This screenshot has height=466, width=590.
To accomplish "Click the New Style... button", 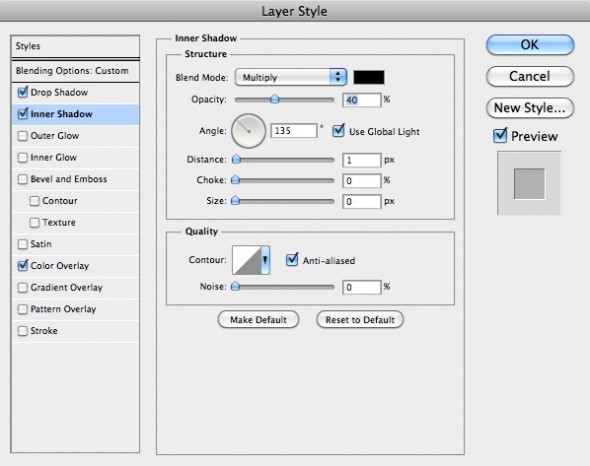I will [530, 108].
